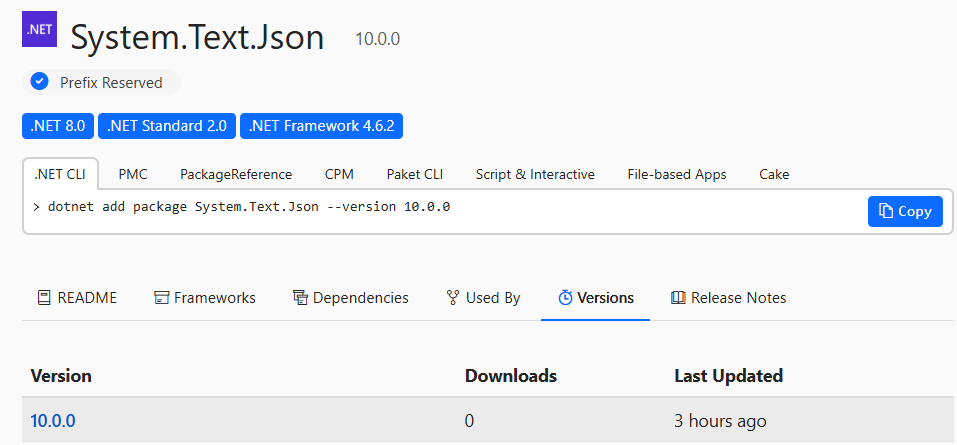Copy the dotnet add package command
This screenshot has height=445, width=957.
tap(905, 211)
